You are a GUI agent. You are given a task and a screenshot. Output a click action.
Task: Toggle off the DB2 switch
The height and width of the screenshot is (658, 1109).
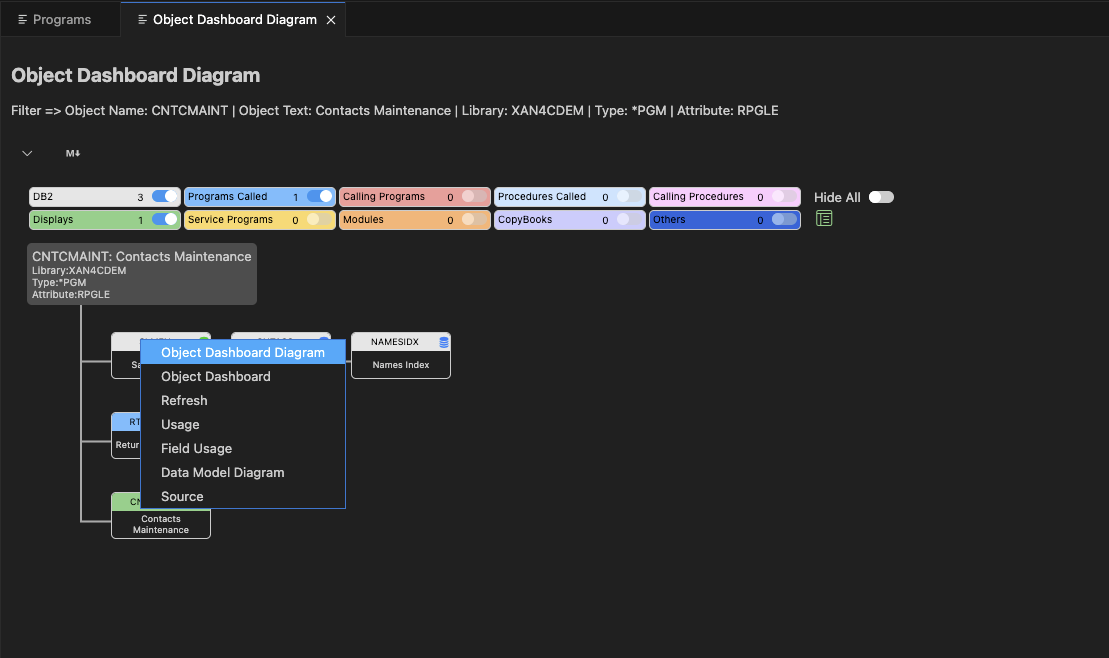coord(165,197)
